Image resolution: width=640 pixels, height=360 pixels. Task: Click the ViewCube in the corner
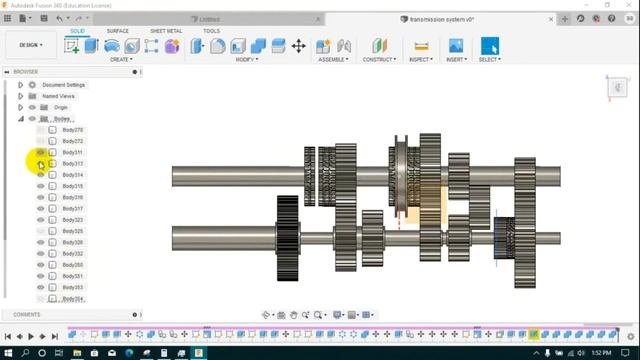pyautogui.click(x=617, y=88)
